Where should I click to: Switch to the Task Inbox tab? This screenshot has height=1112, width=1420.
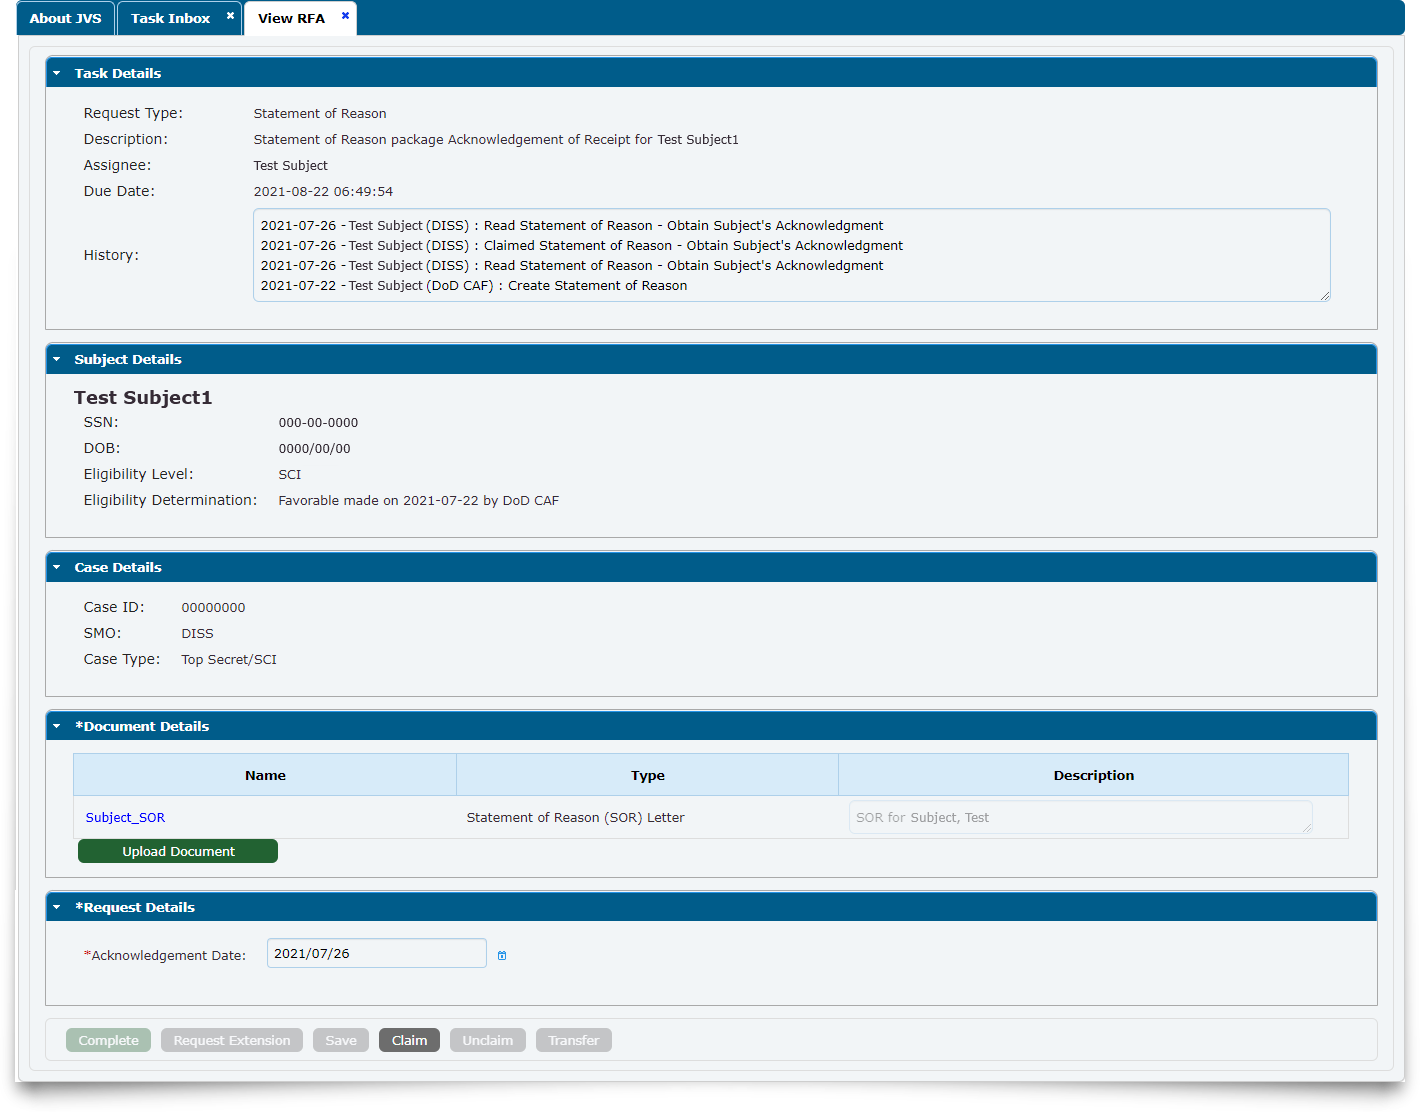click(x=170, y=18)
